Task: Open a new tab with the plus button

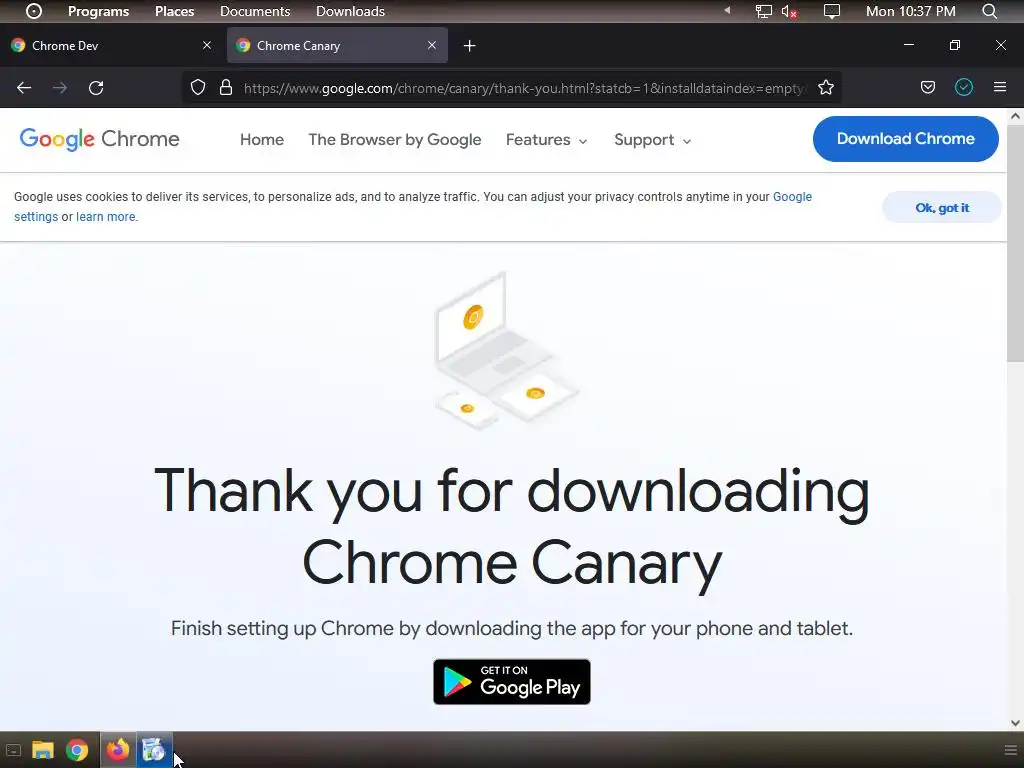Action: [x=470, y=46]
